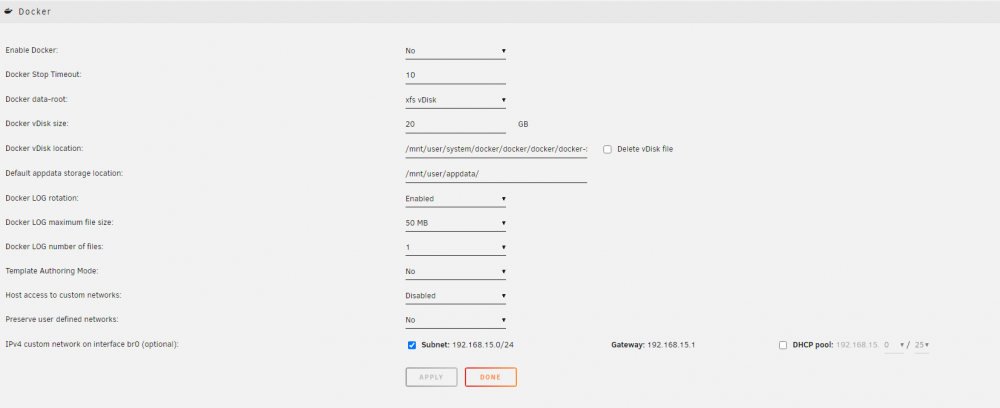Click the DHCP pool label text
Image resolution: width=1000 pixels, height=408 pixels.
(813, 345)
